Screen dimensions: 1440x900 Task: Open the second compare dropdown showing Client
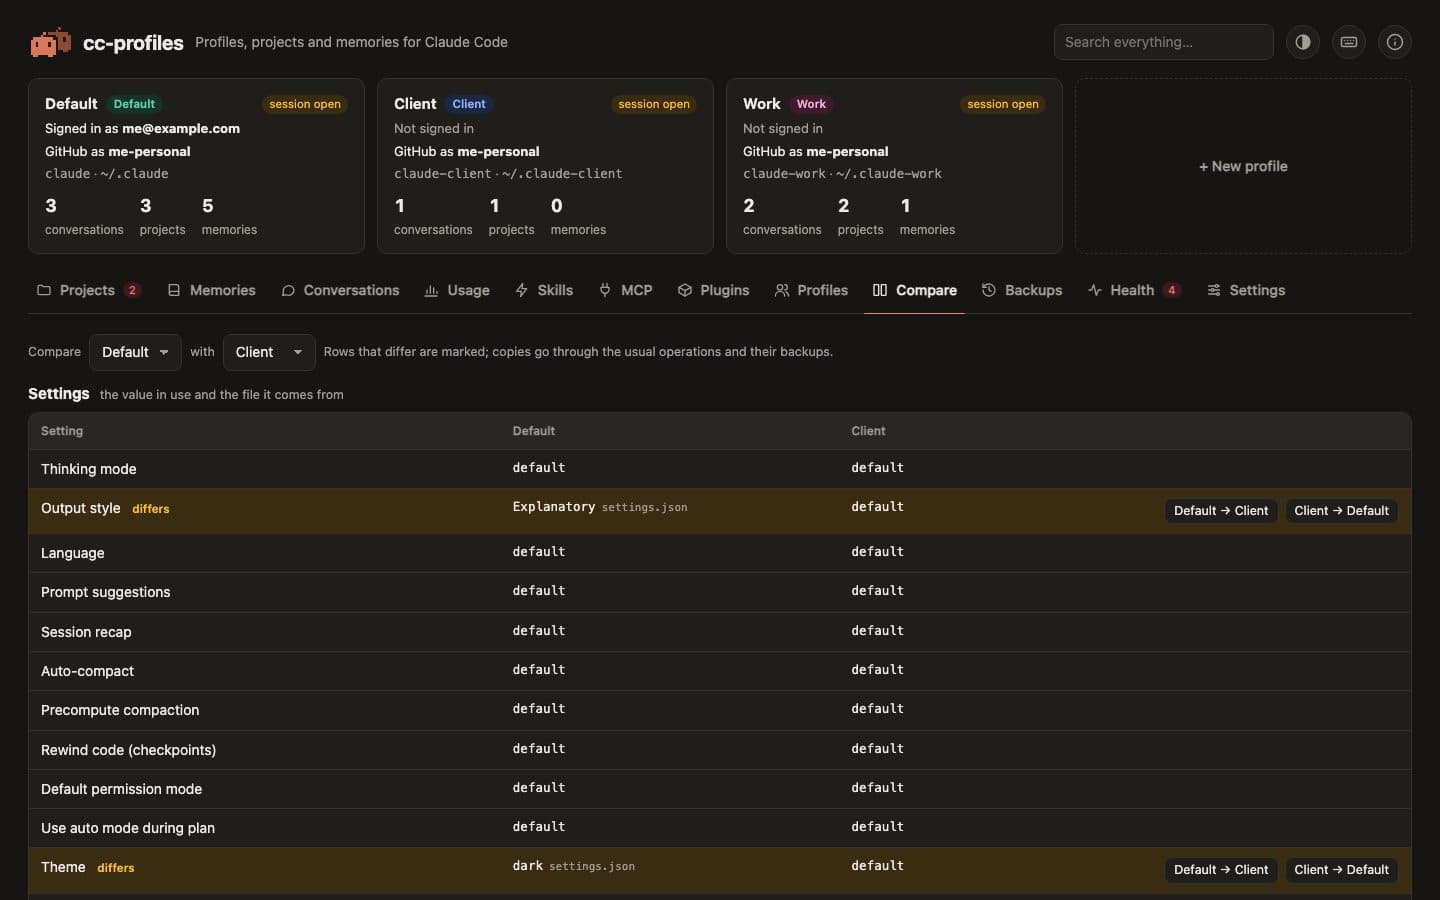(269, 352)
